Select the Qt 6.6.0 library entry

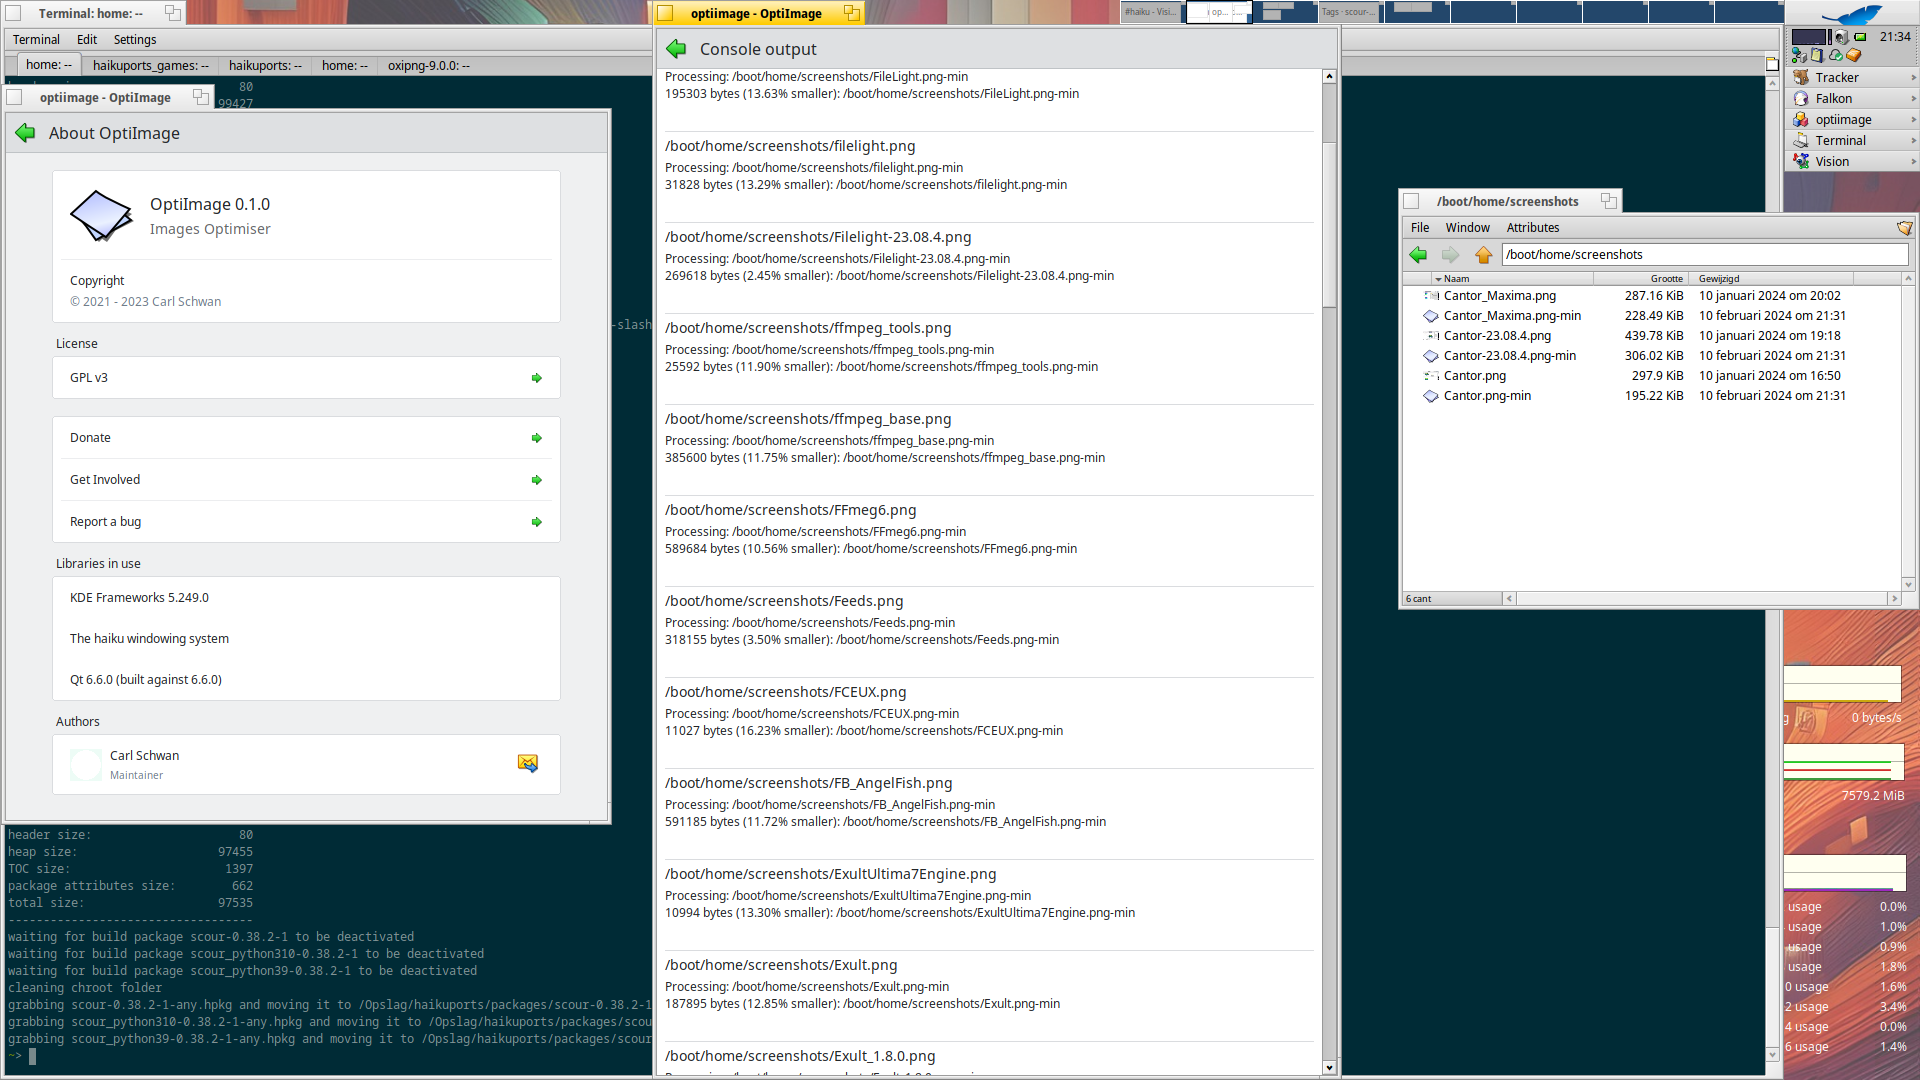tap(306, 680)
